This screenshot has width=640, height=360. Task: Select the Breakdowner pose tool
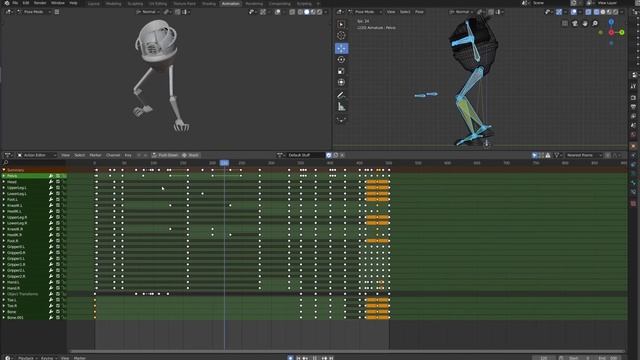[x=341, y=120]
